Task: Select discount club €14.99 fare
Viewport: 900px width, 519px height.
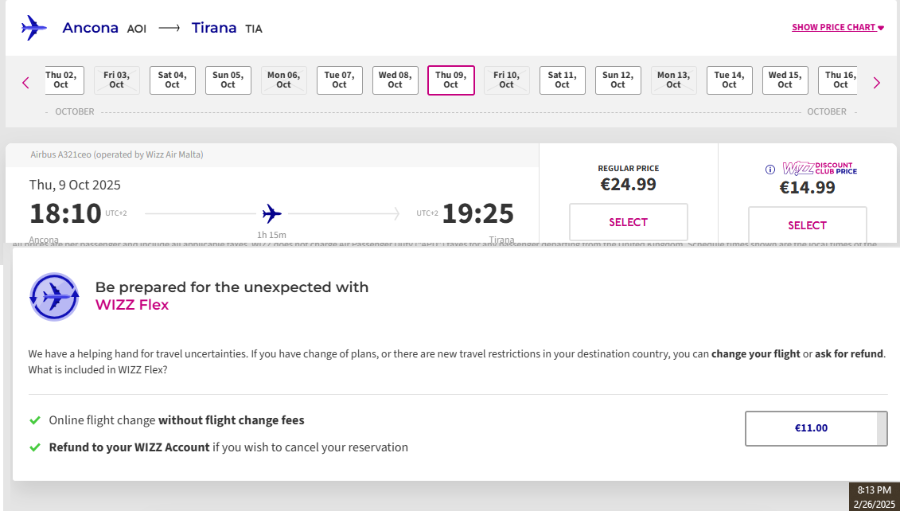Action: point(807,225)
